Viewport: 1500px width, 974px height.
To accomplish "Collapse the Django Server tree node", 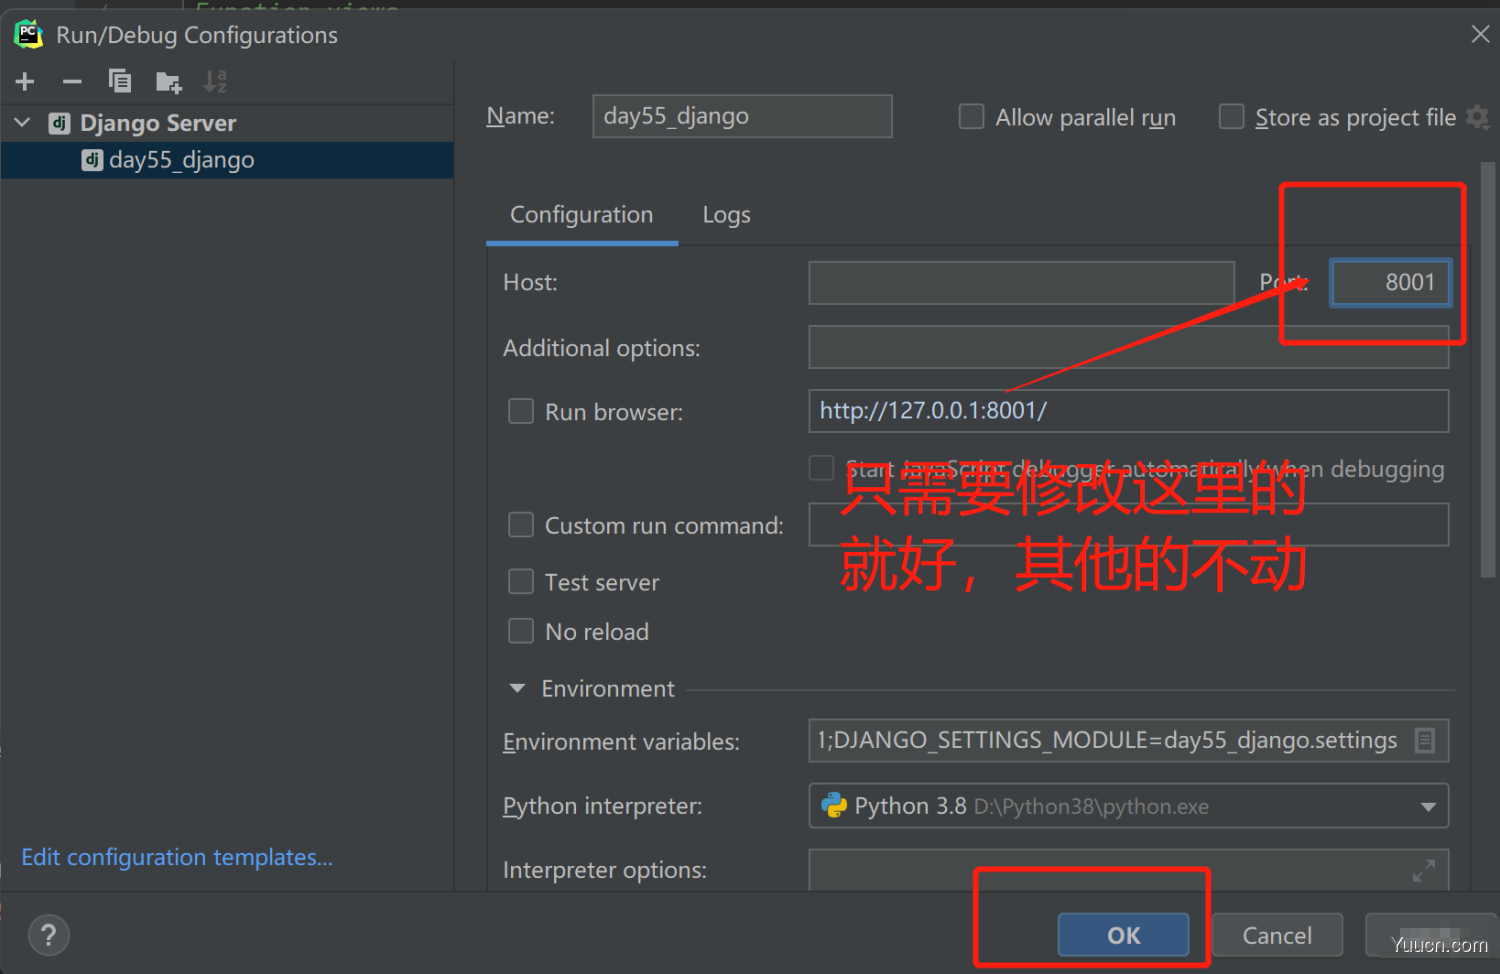I will coord(22,123).
